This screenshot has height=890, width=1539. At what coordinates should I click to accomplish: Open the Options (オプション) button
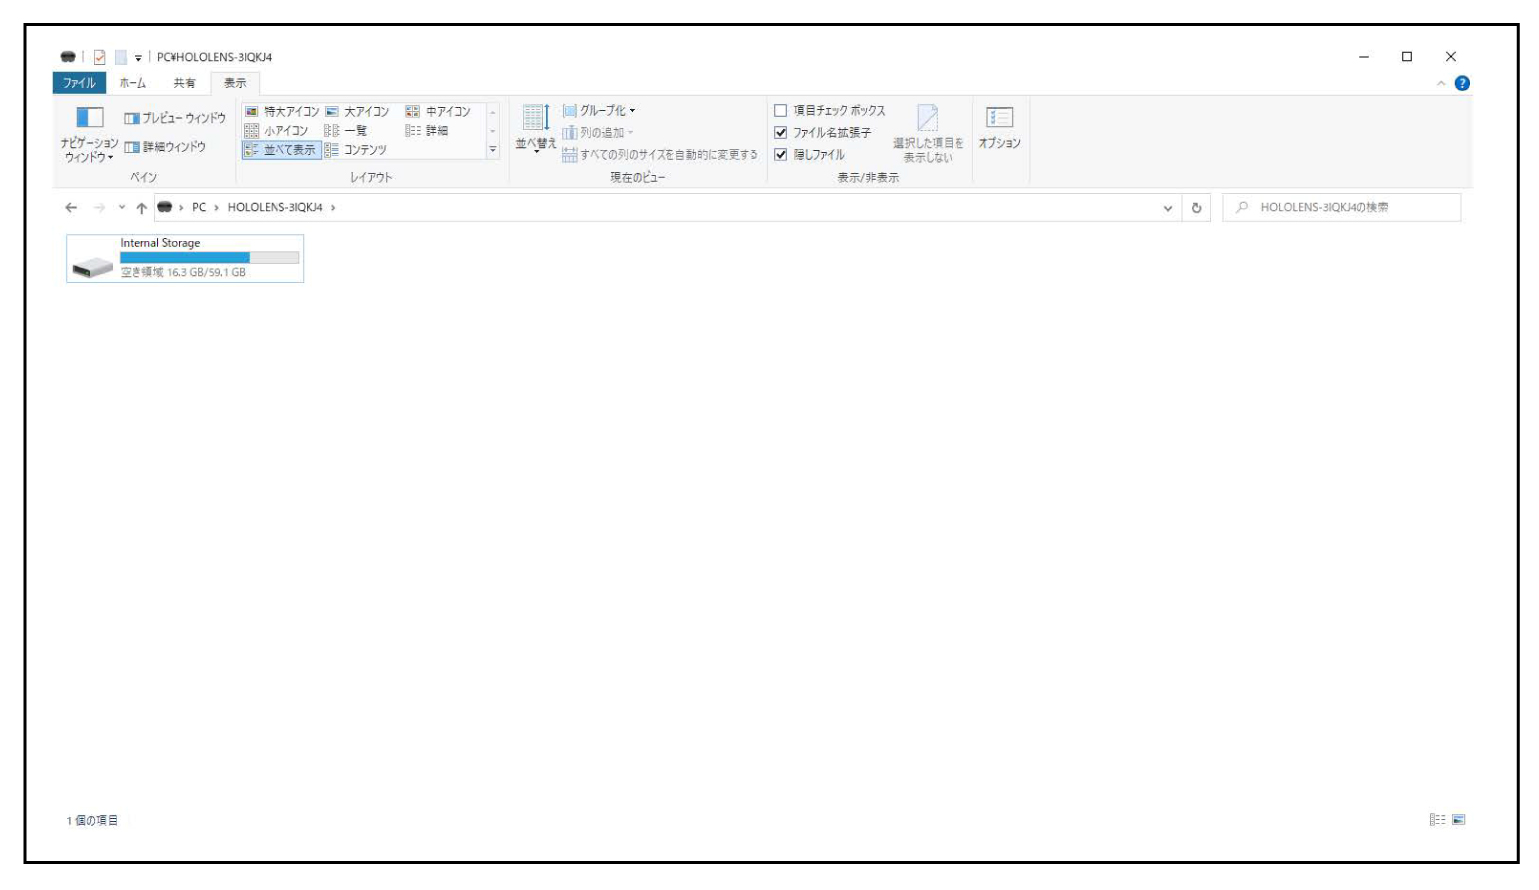[999, 127]
